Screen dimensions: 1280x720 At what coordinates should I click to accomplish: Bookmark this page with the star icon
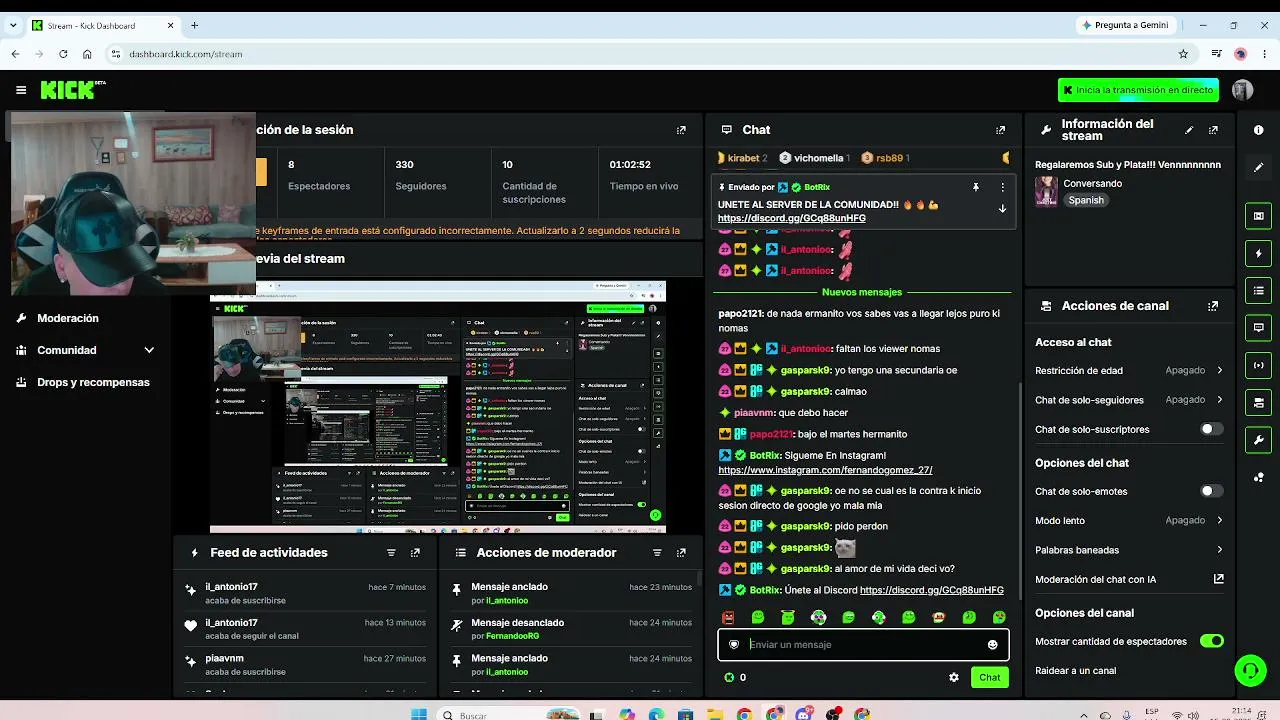1183,54
